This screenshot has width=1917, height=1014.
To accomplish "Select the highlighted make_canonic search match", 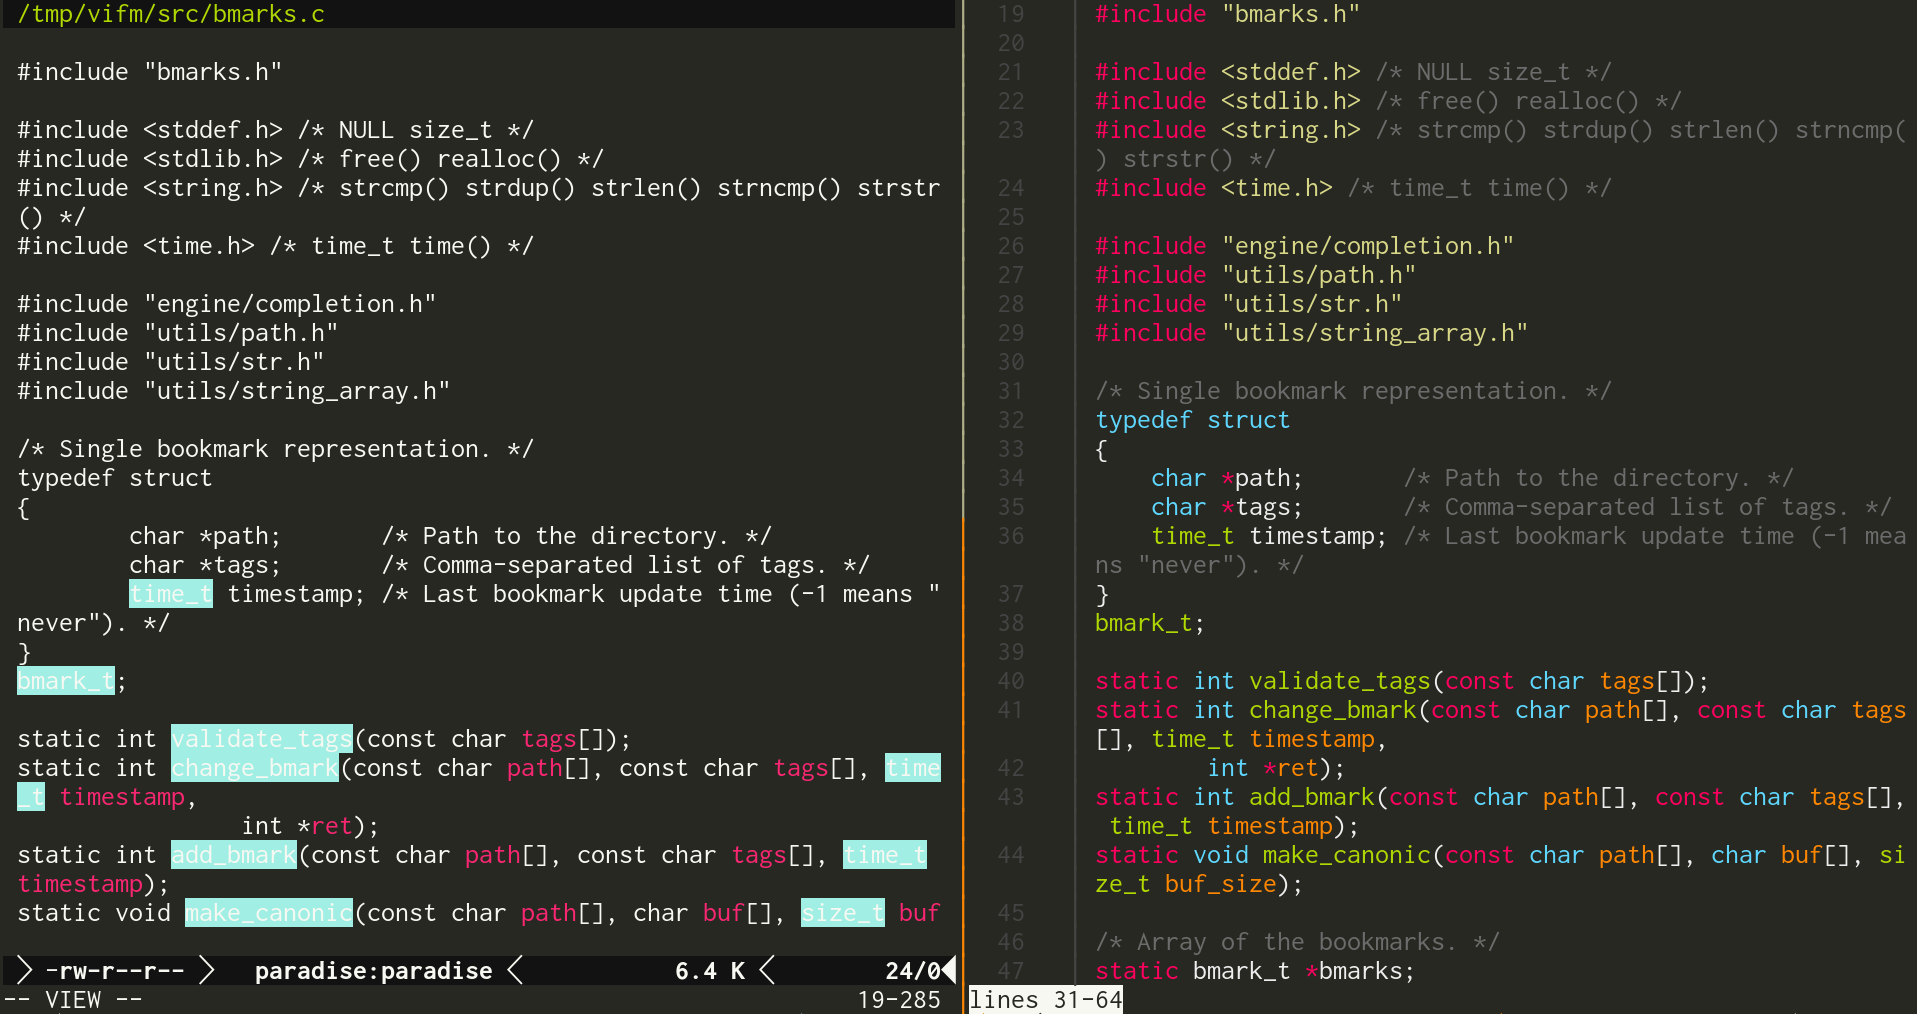I will [268, 912].
